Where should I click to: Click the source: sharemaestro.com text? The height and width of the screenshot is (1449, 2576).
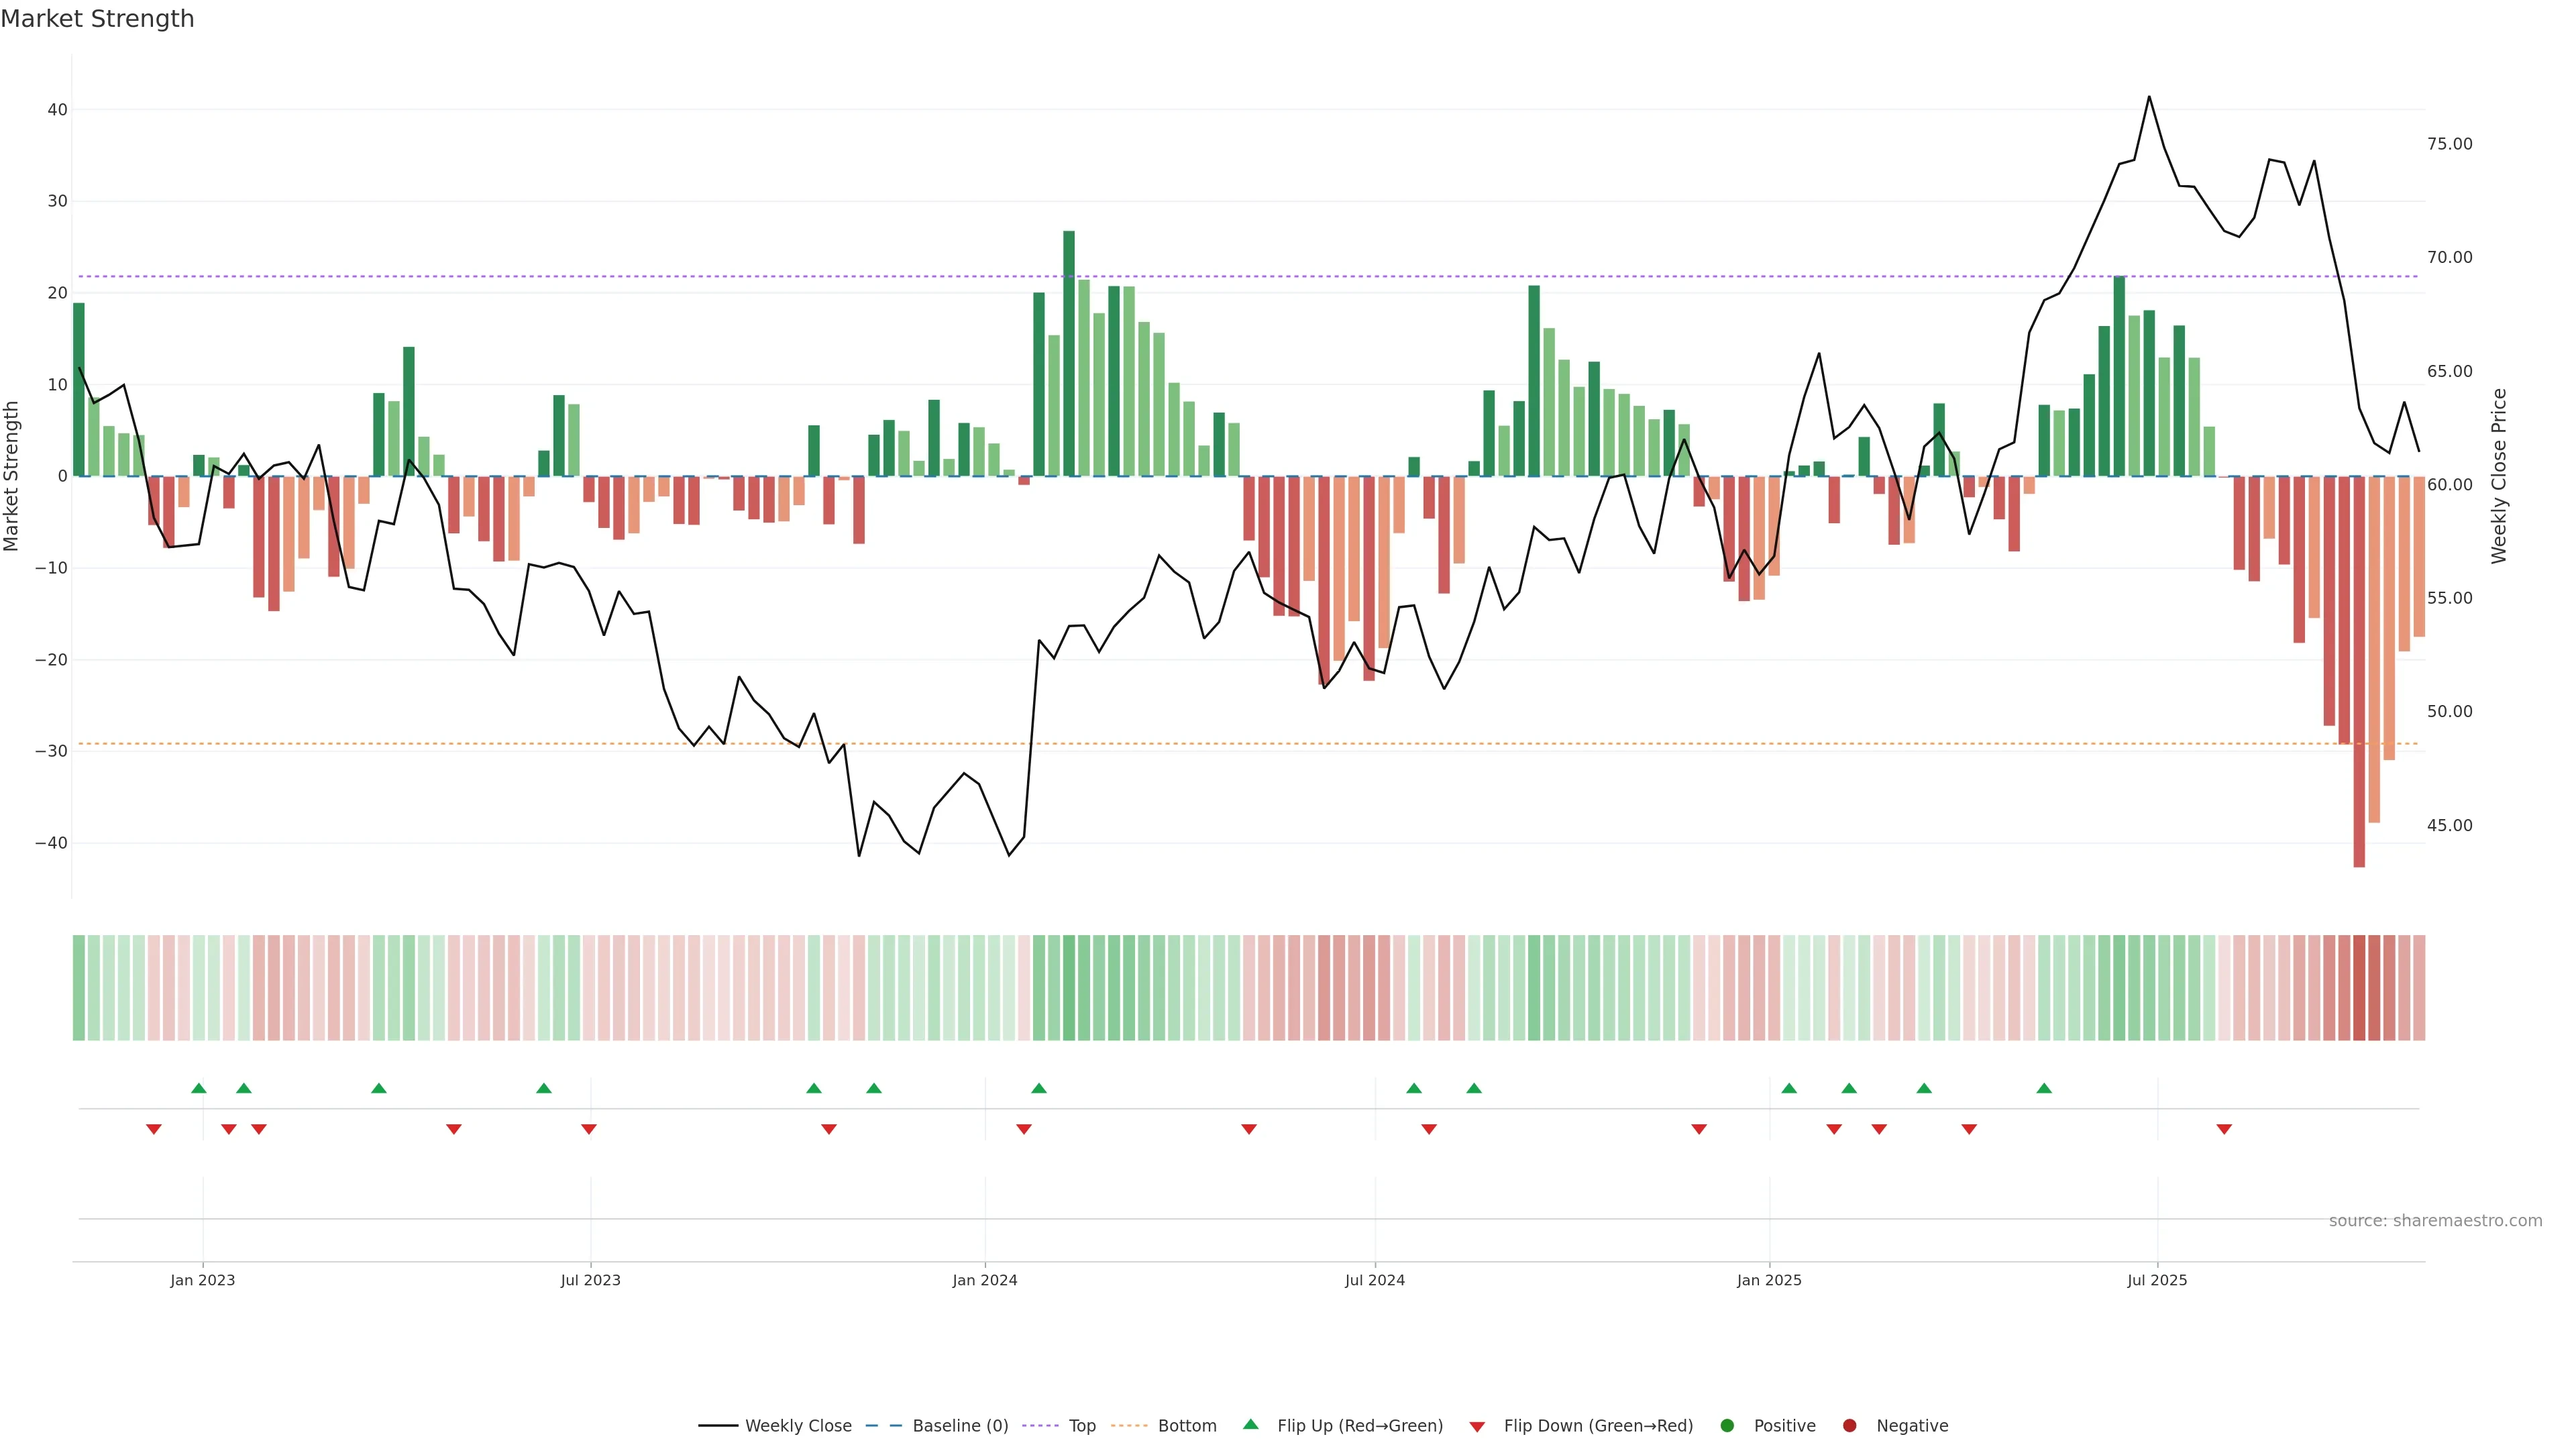[2435, 1221]
